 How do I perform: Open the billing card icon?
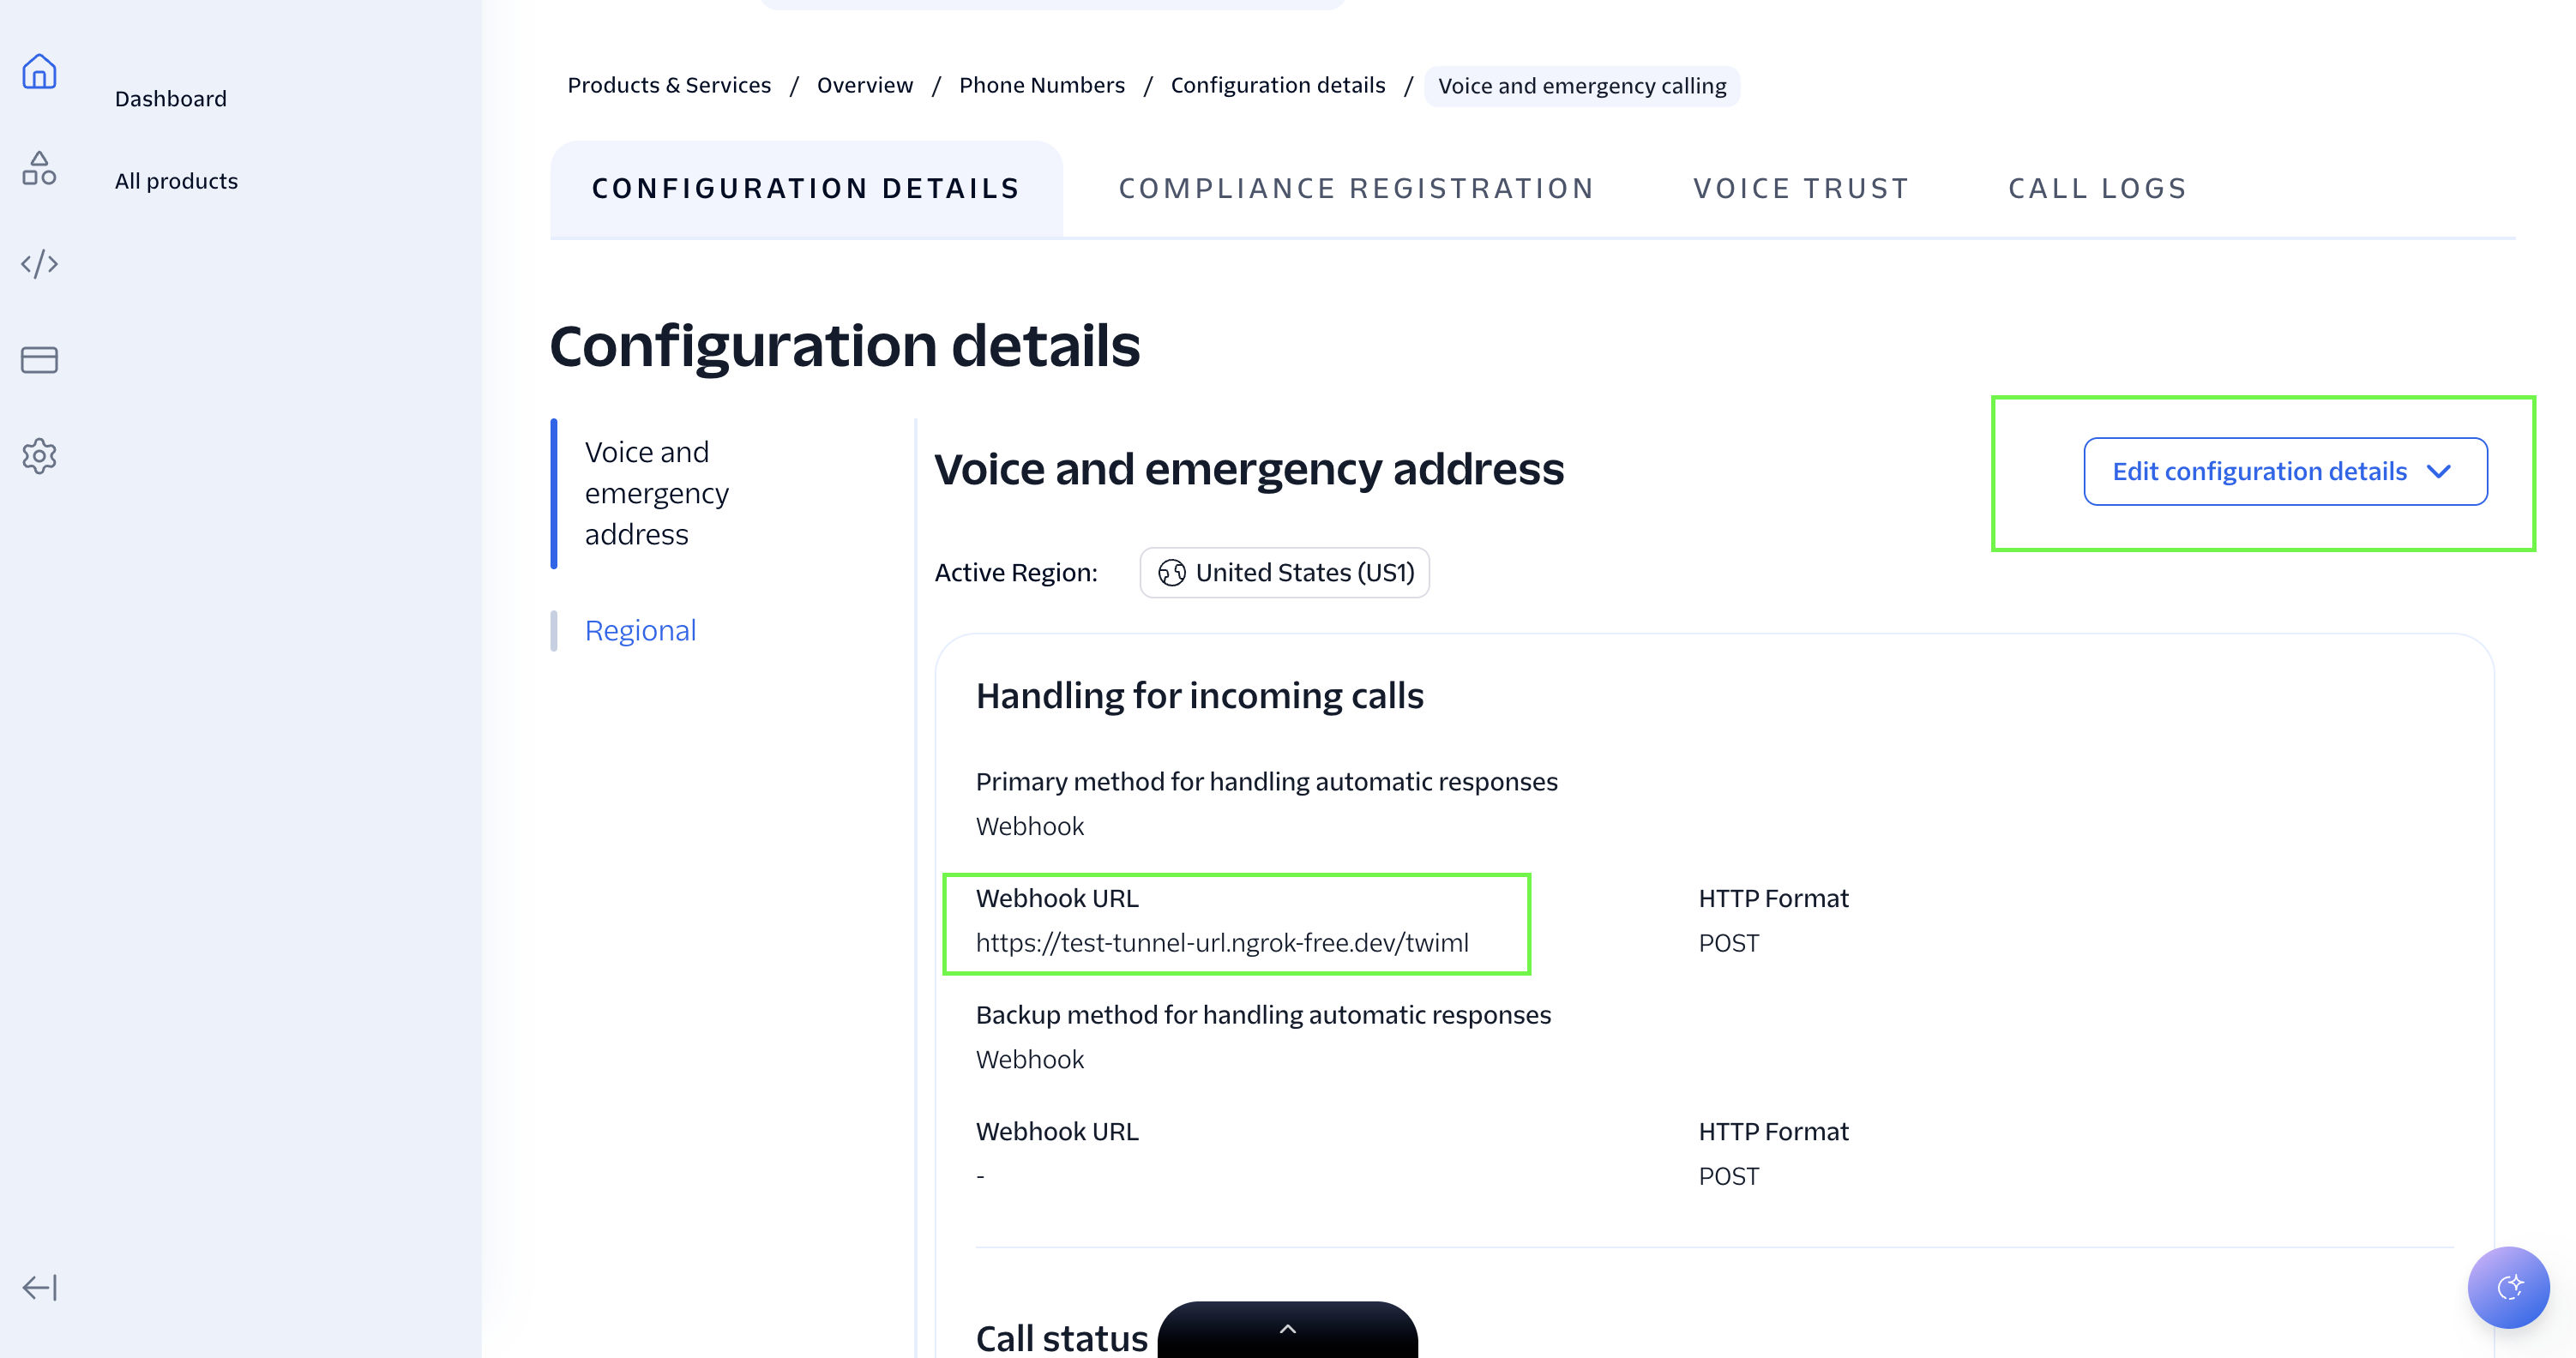coord(39,359)
